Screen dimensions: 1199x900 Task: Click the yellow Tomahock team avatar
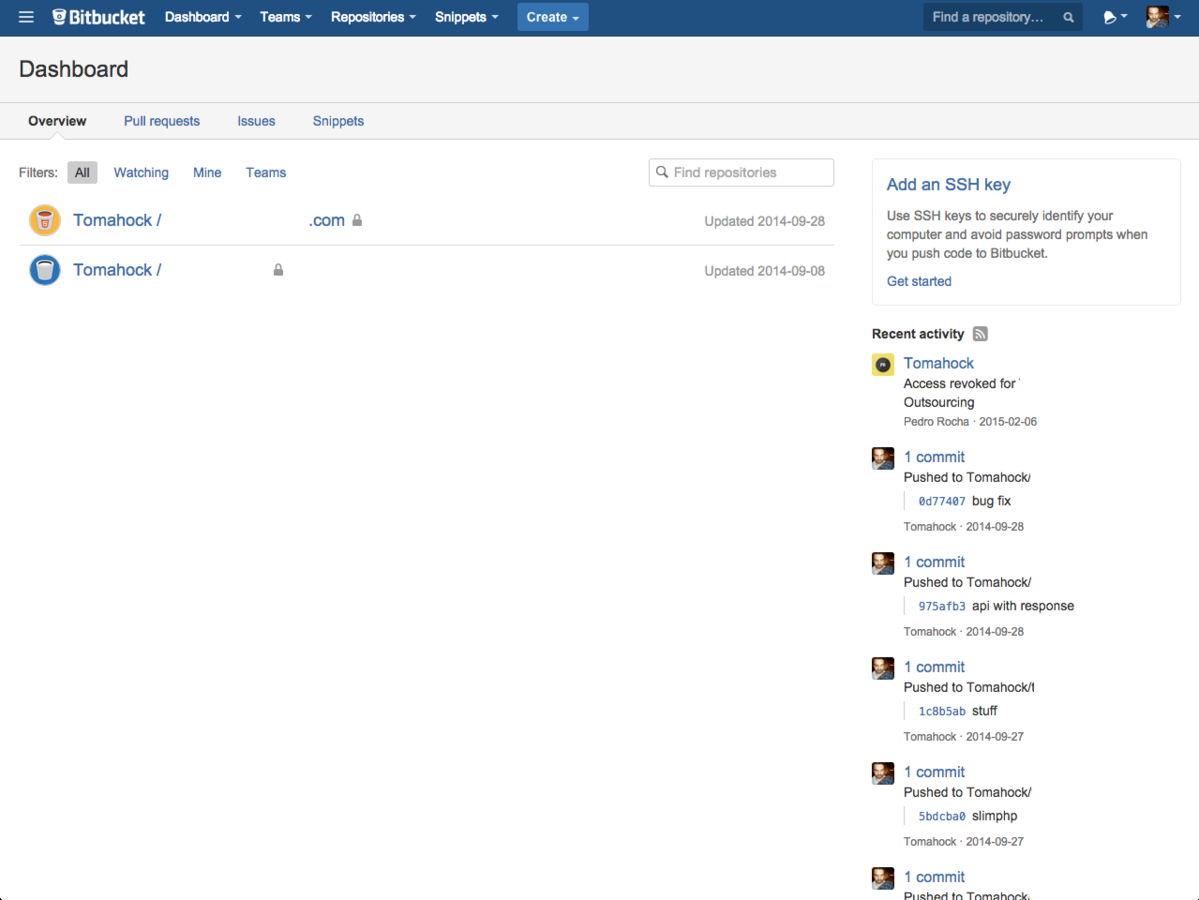[x=882, y=364]
